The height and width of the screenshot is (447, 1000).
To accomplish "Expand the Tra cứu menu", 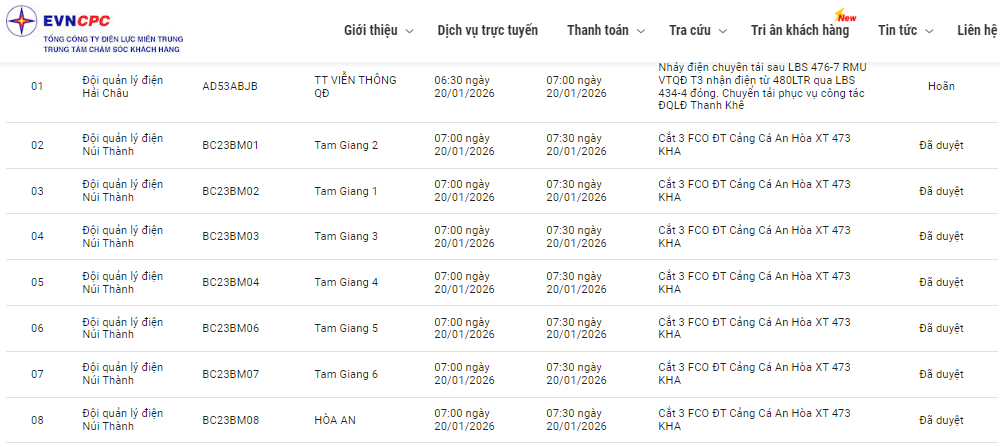I will coord(697,30).
